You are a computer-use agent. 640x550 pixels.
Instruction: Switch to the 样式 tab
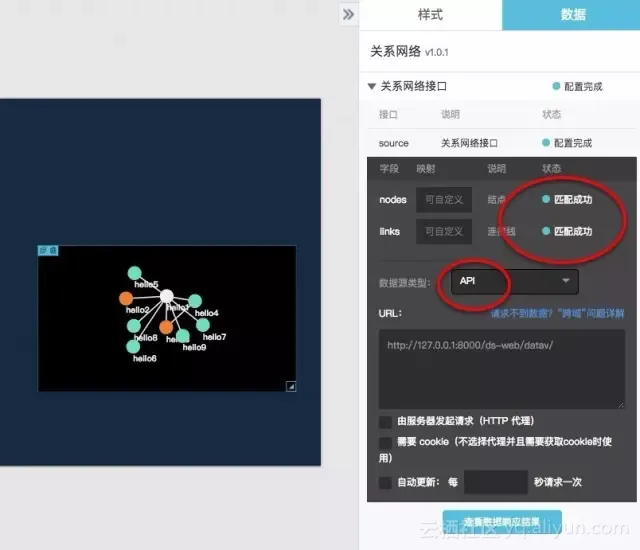[x=430, y=15]
